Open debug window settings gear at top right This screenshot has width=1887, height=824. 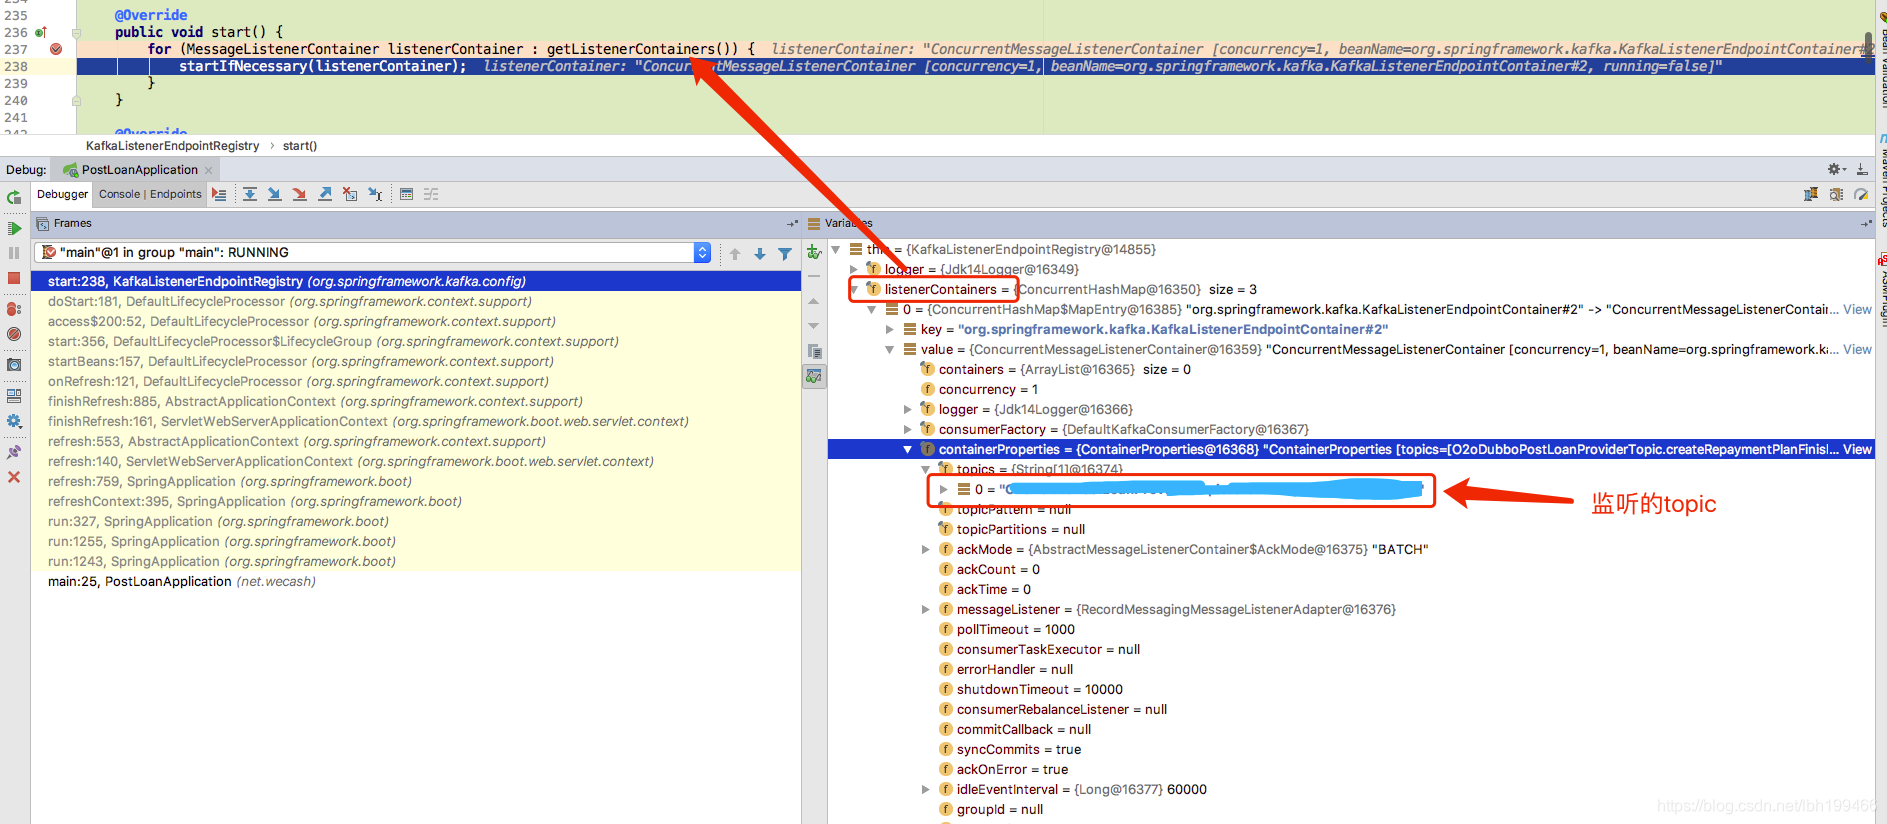[x=1836, y=169]
